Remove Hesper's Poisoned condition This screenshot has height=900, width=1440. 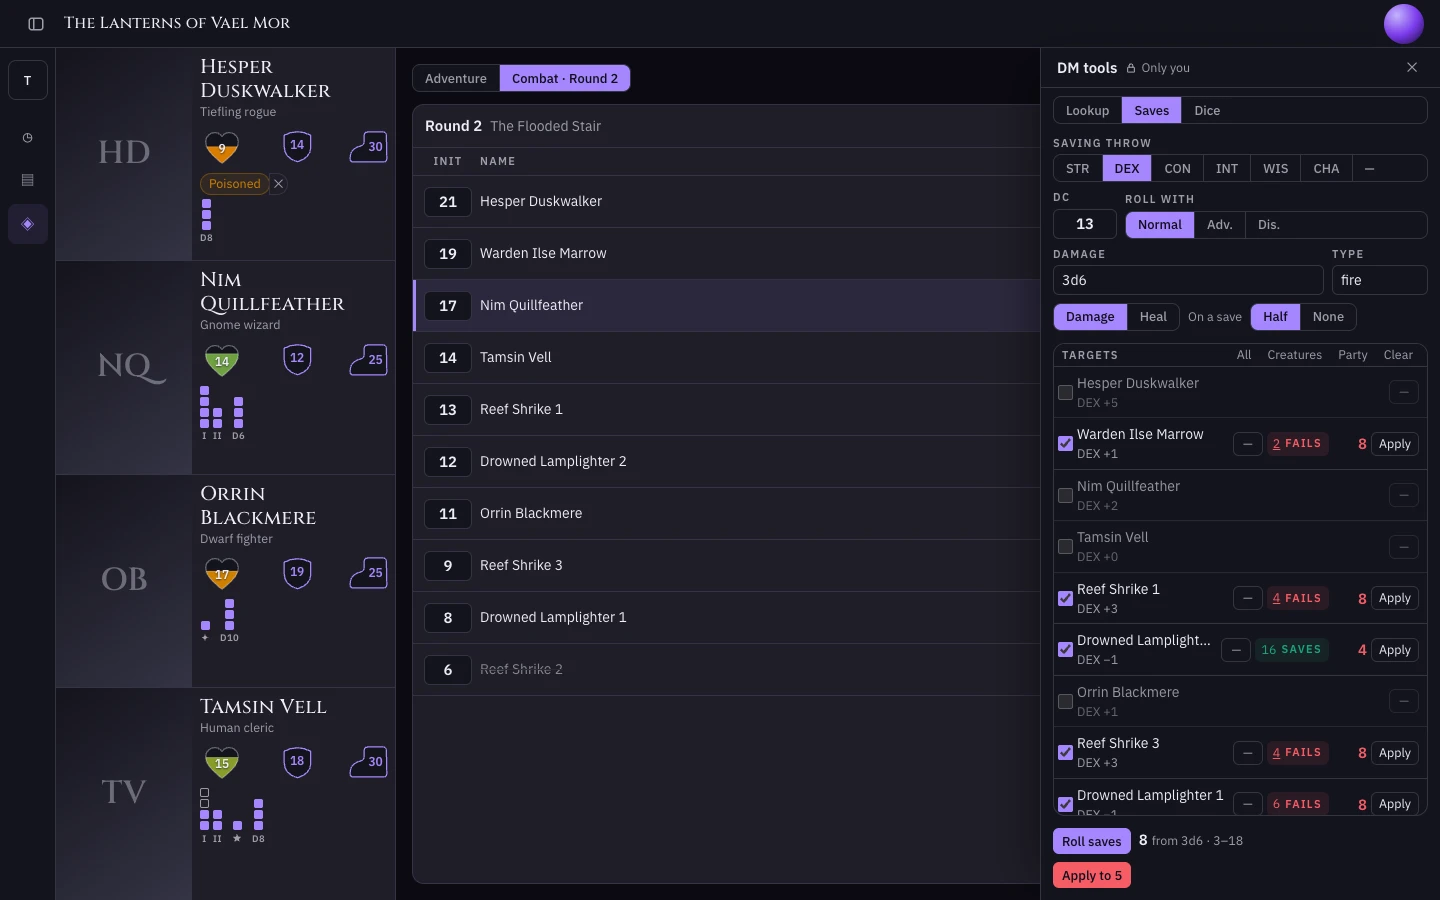[x=279, y=184]
